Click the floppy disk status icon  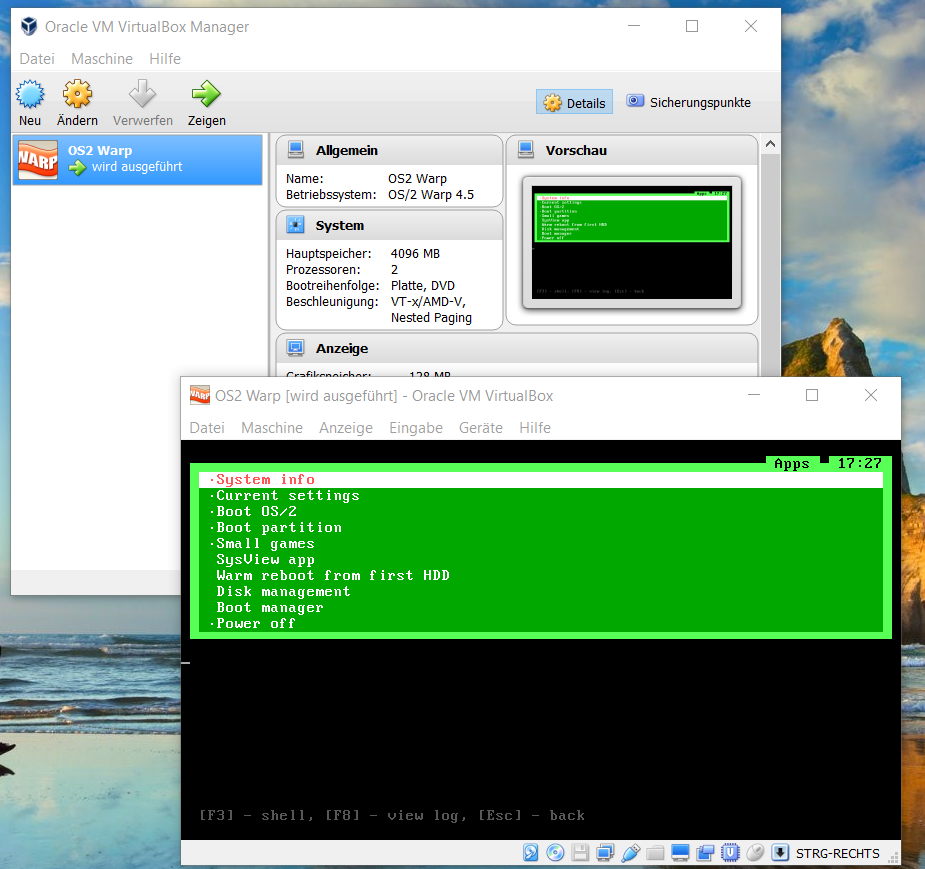click(580, 852)
